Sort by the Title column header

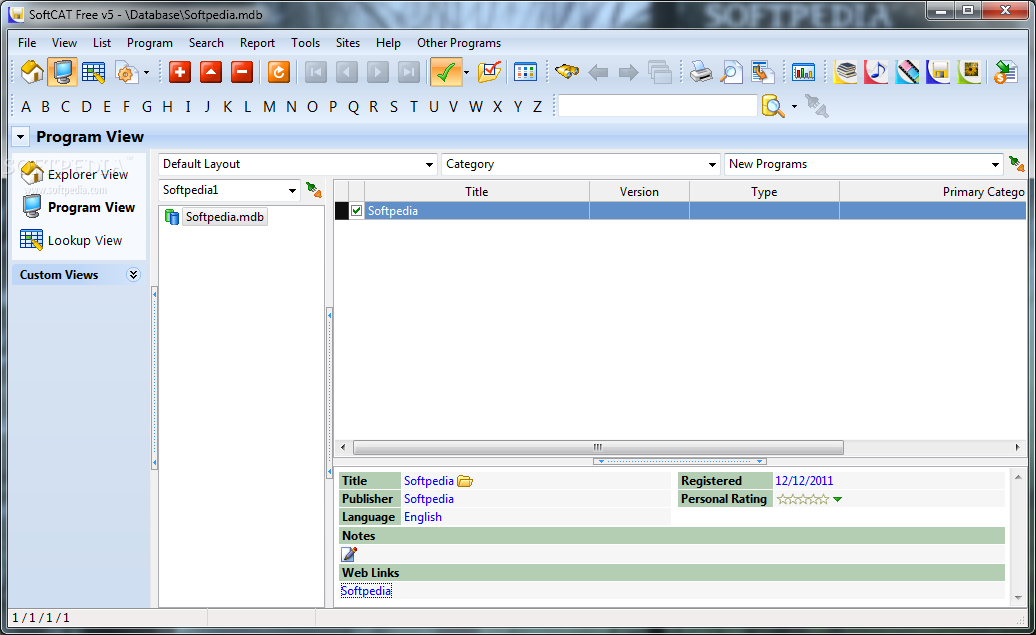pyautogui.click(x=476, y=192)
